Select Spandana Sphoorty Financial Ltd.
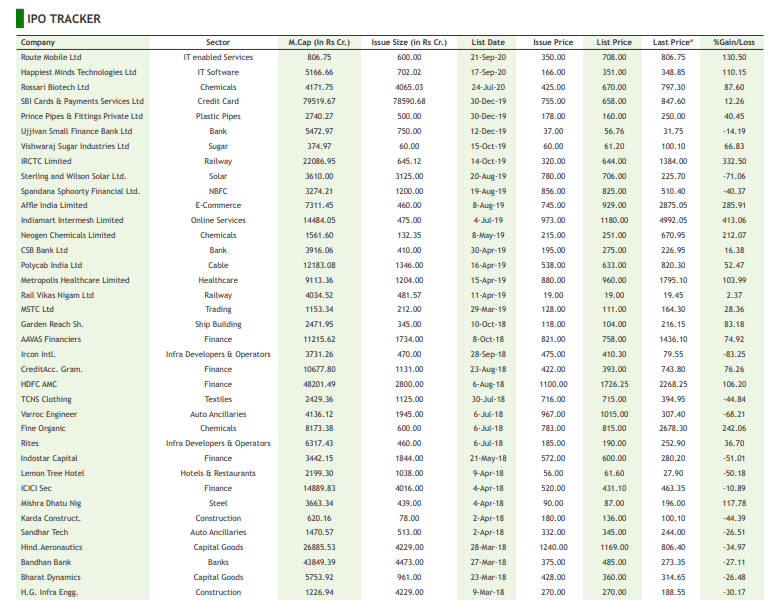The width and height of the screenshot is (777, 600). (x=80, y=191)
